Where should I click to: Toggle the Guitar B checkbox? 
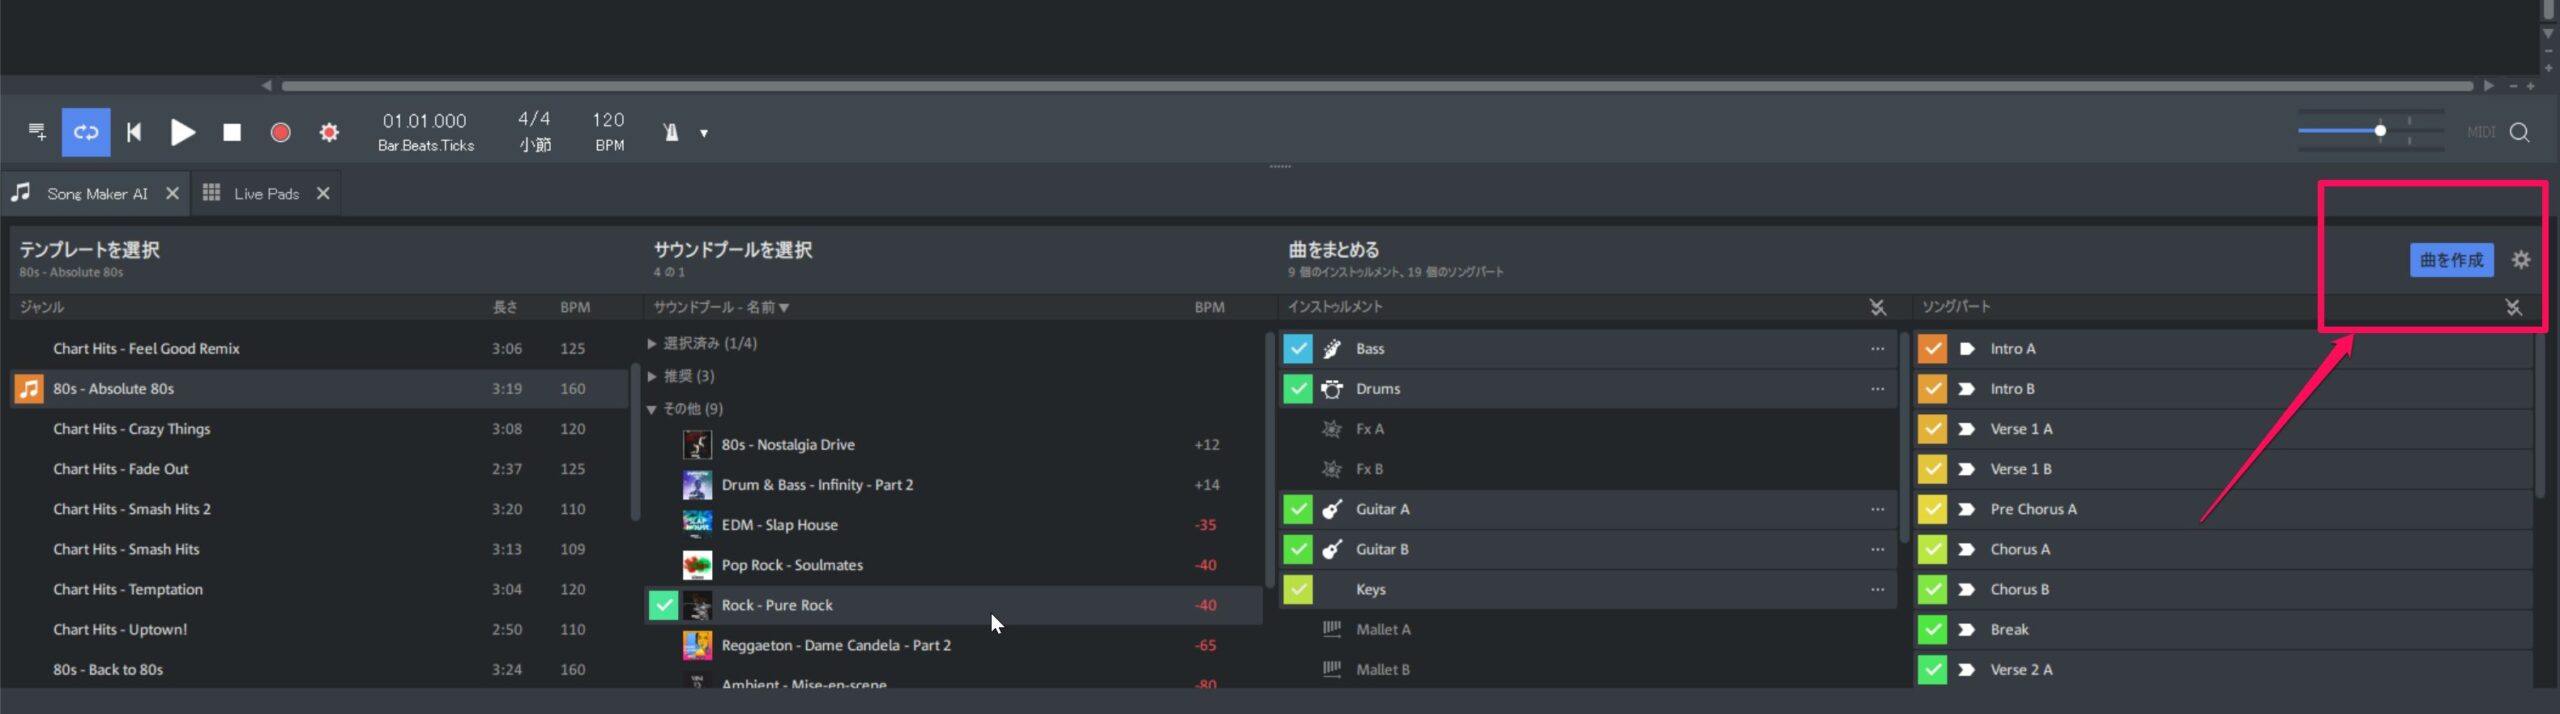pos(1298,549)
